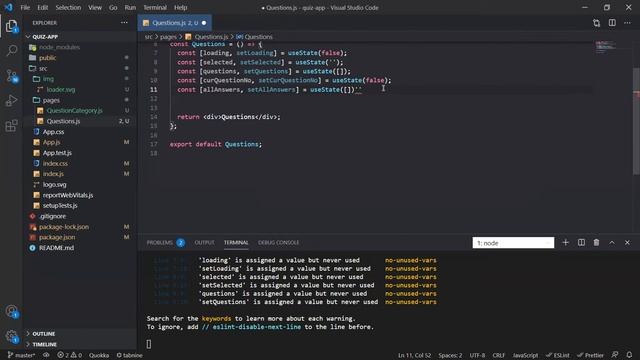Viewport: 640px width, 360px height.
Task: Open the Run and Debug view
Action: pos(11,100)
